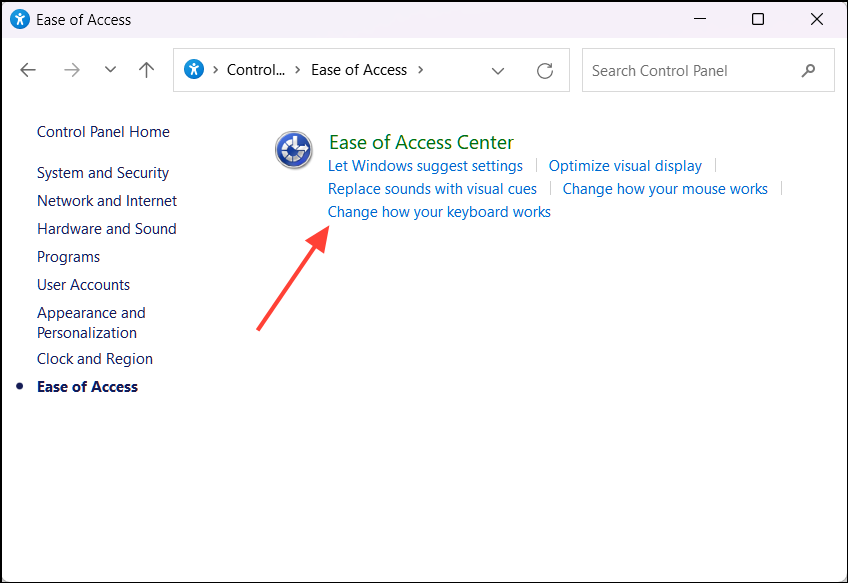The image size is (848, 583).
Task: Open Let Windows suggest settings
Action: tap(425, 165)
